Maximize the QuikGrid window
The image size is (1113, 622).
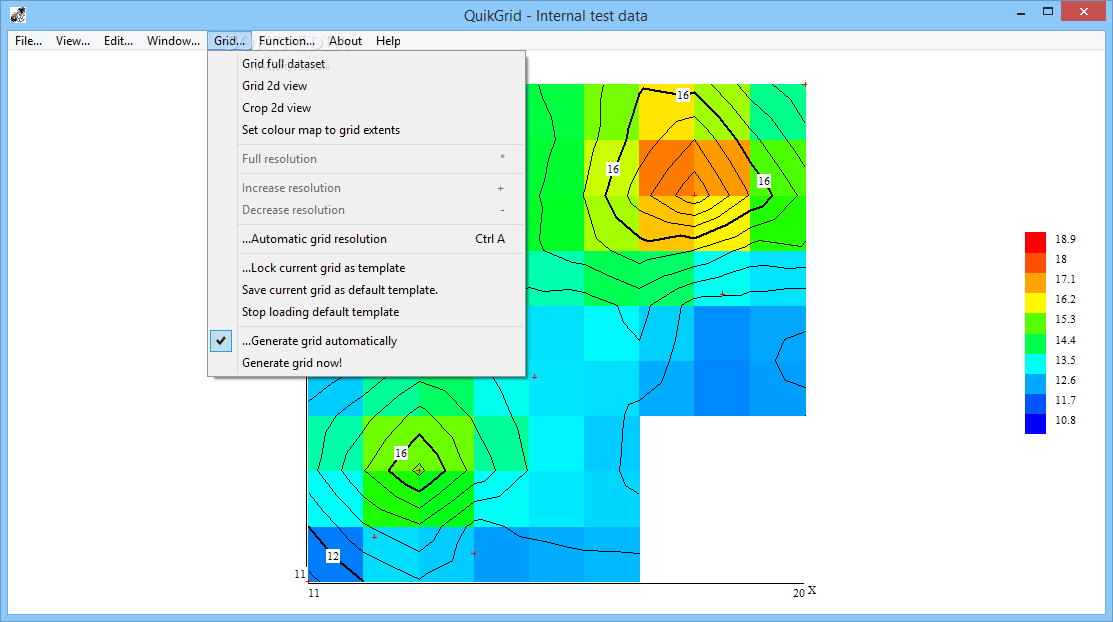1048,12
